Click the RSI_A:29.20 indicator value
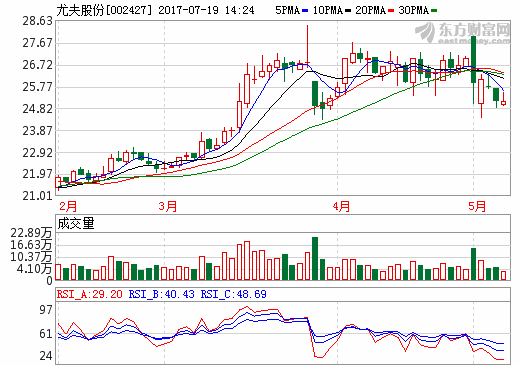Viewport: 520px width, 365px height. [90, 294]
